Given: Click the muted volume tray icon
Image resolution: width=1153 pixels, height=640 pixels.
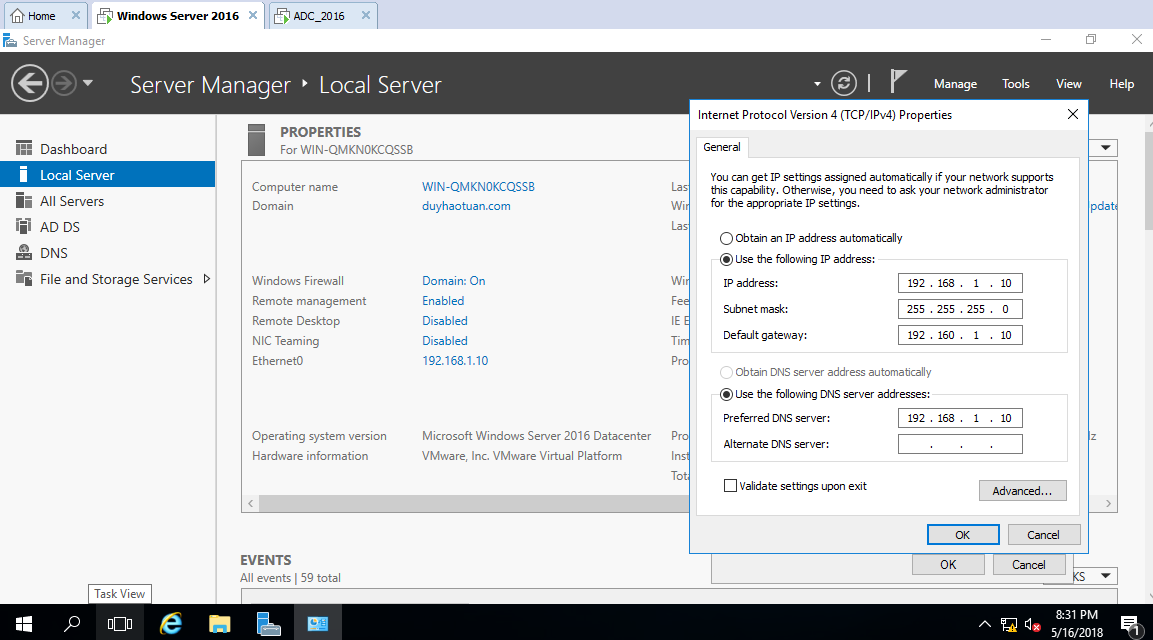Looking at the screenshot, I should [1032, 625].
